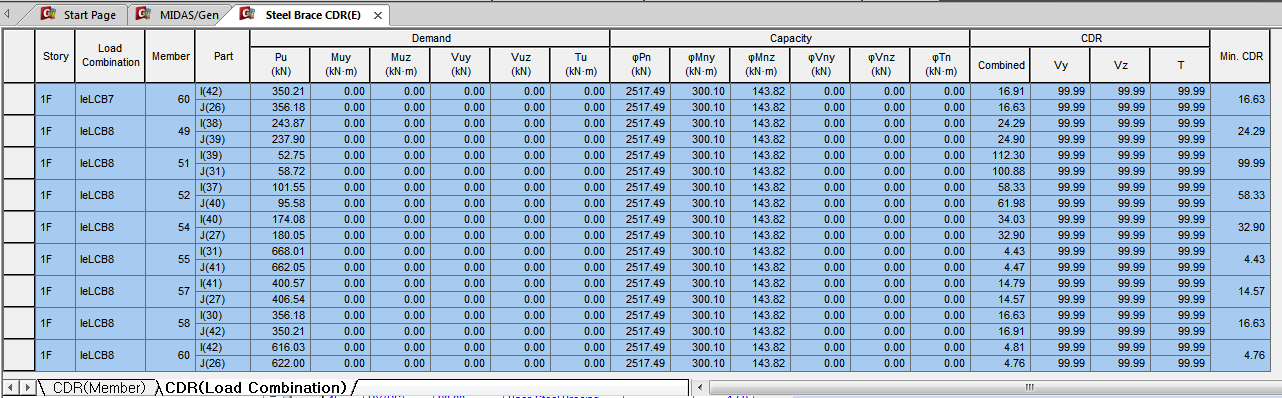Click member cell 54
This screenshot has height=398, width=1282.
(170, 227)
